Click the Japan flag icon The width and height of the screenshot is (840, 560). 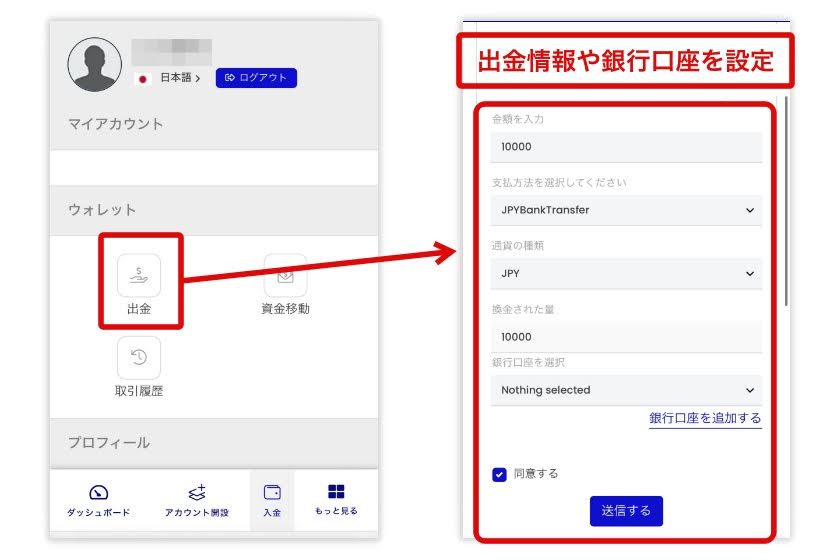(x=142, y=79)
